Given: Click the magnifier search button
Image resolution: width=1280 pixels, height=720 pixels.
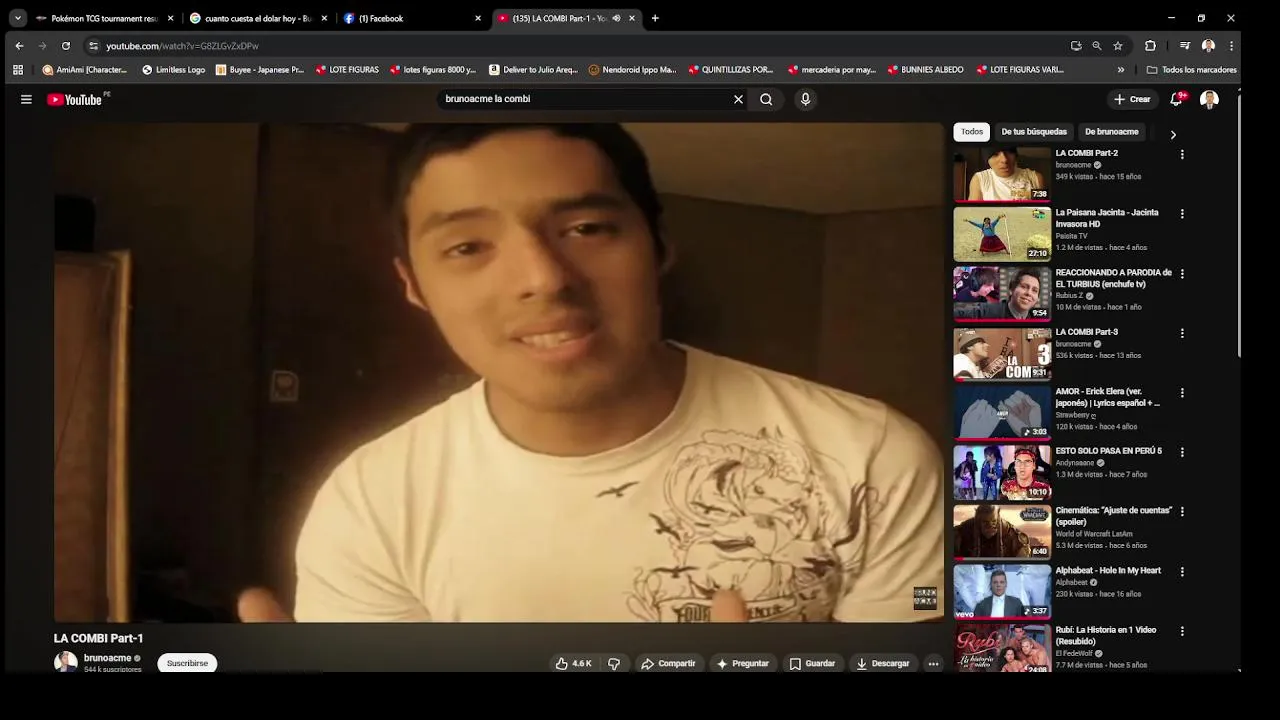Looking at the screenshot, I should click(x=766, y=99).
